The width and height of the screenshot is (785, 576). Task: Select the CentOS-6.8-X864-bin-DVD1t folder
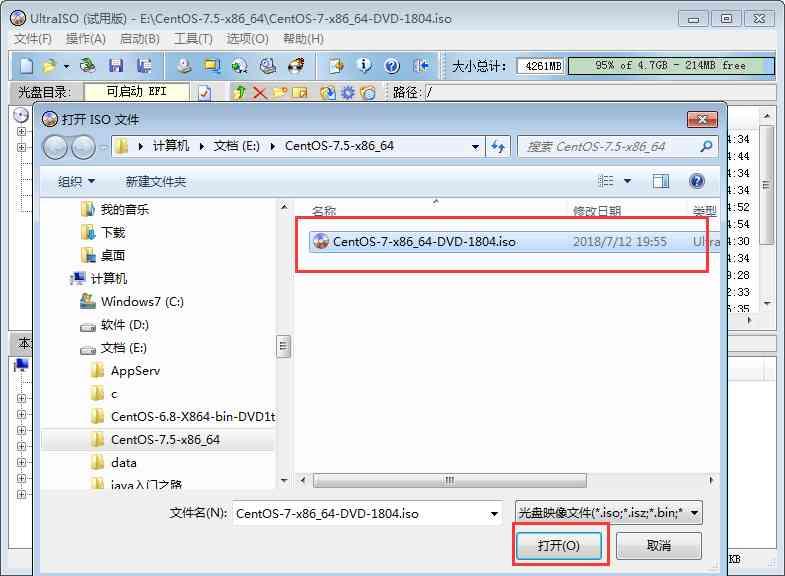click(193, 417)
